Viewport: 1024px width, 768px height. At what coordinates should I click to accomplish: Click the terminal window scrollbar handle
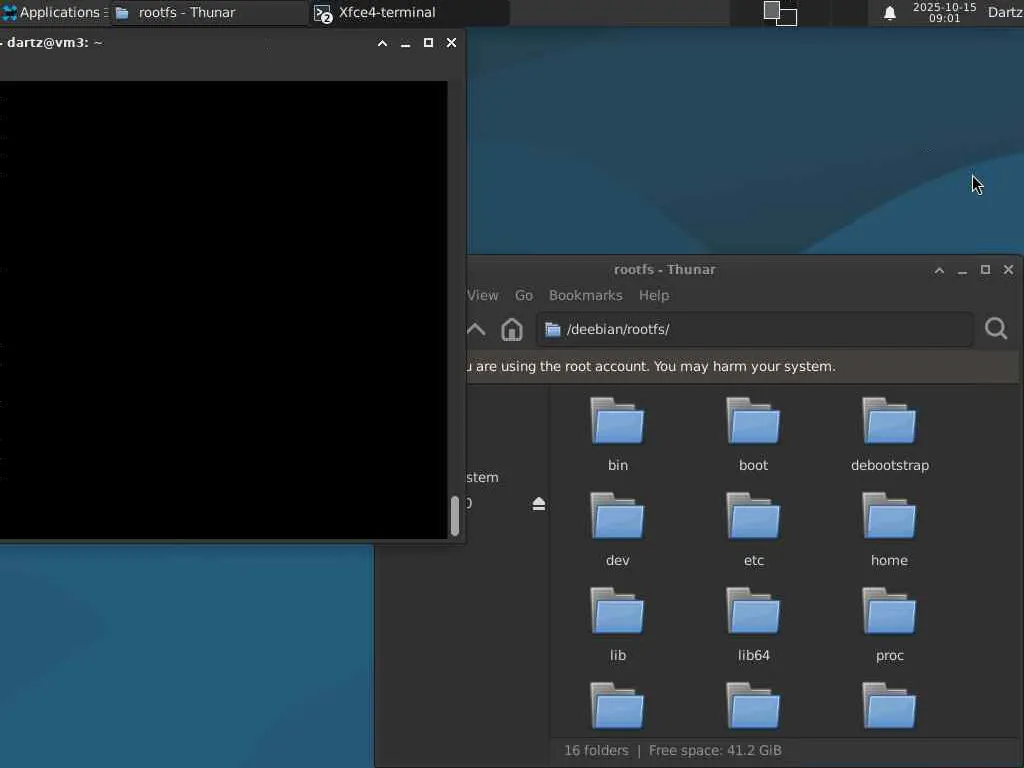(455, 515)
